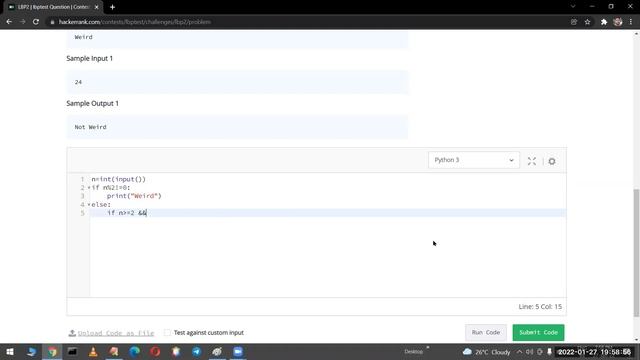Open the terminal app in taskbar

coord(72,351)
